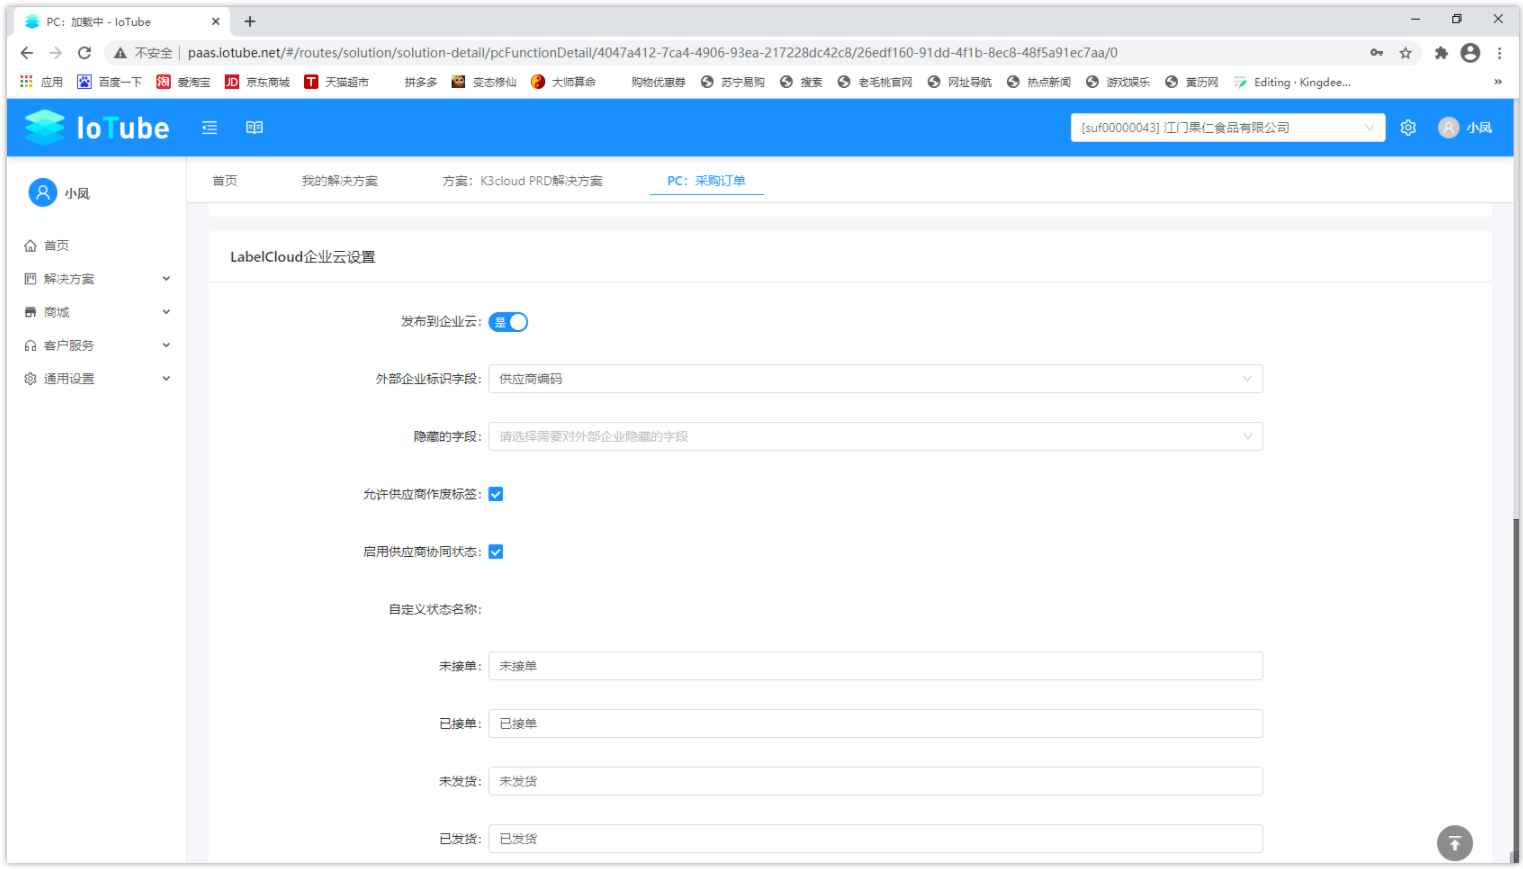
Task: Select the PC：采购订单 tab
Action: [706, 181]
